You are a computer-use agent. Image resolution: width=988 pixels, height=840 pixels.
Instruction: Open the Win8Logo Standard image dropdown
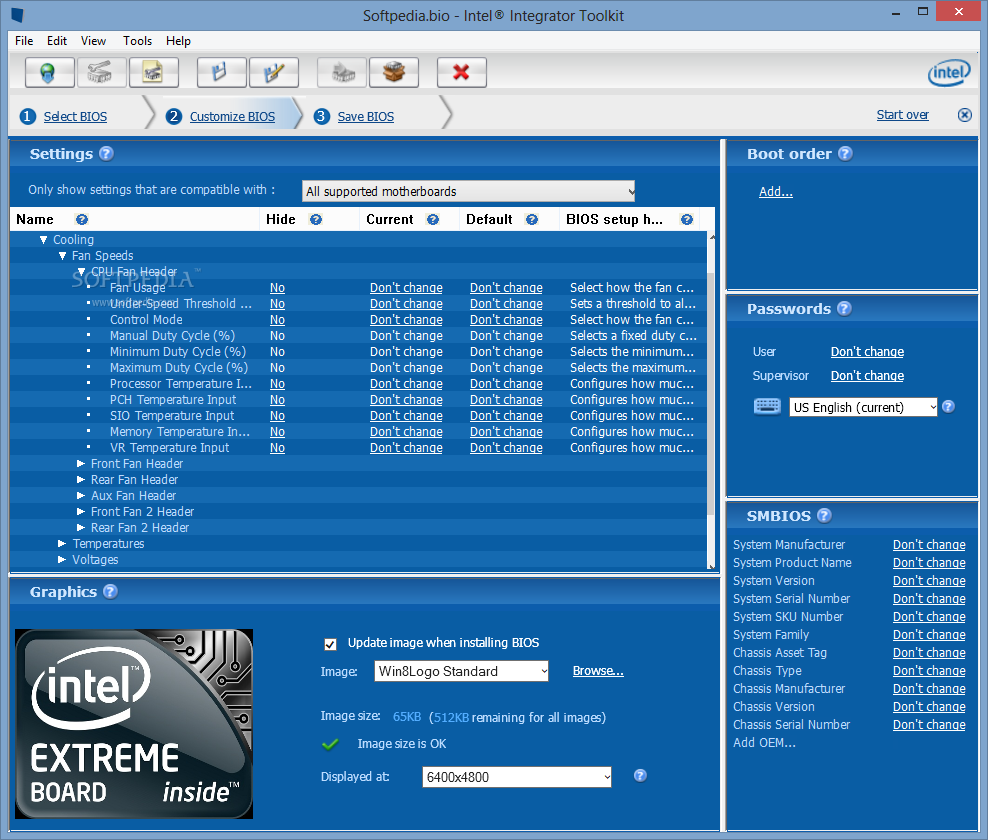pos(461,671)
